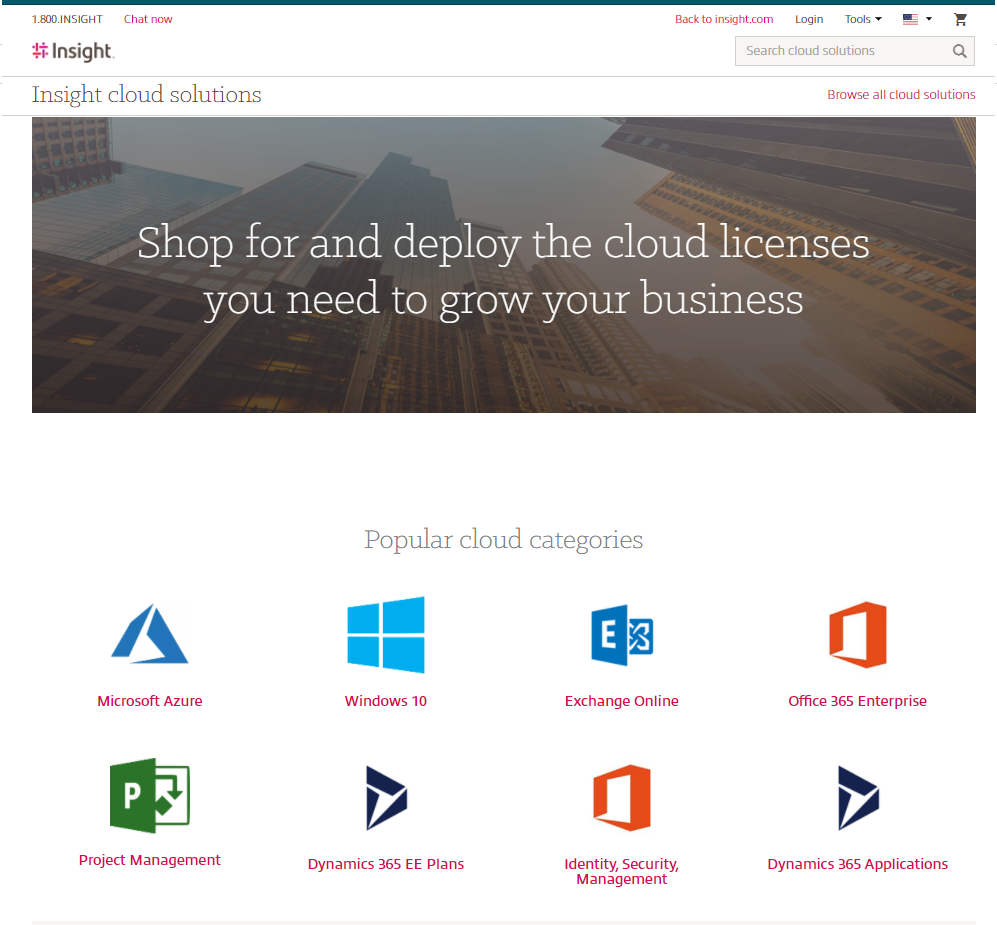Click the Chat now link
Image resolution: width=997 pixels, height=925 pixels.
[x=148, y=19]
